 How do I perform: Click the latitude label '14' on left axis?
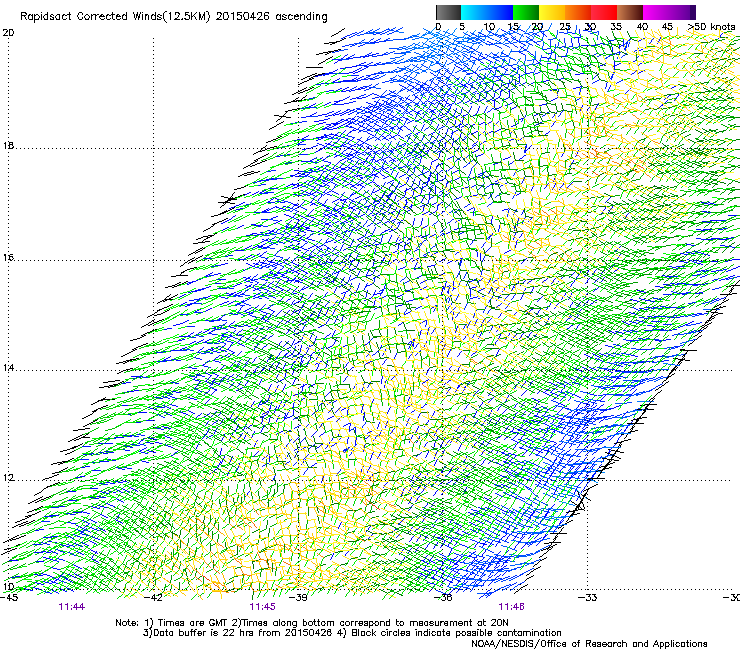pos(8,368)
